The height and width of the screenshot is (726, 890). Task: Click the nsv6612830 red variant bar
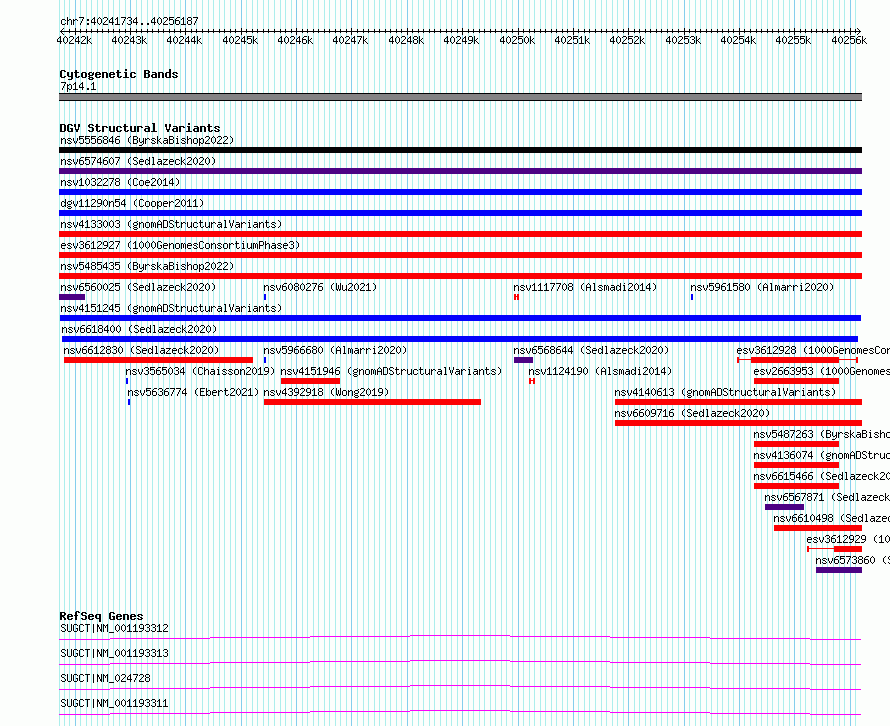tap(158, 360)
